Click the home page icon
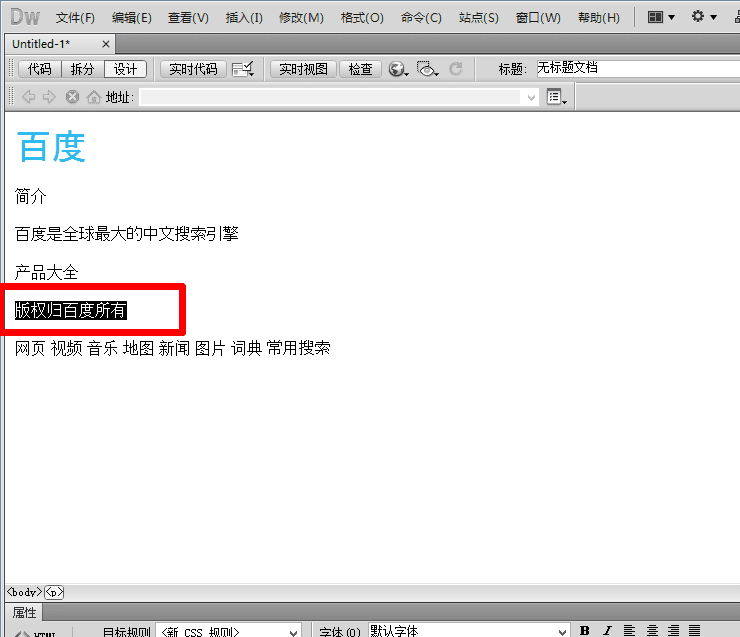740x637 pixels. (93, 97)
